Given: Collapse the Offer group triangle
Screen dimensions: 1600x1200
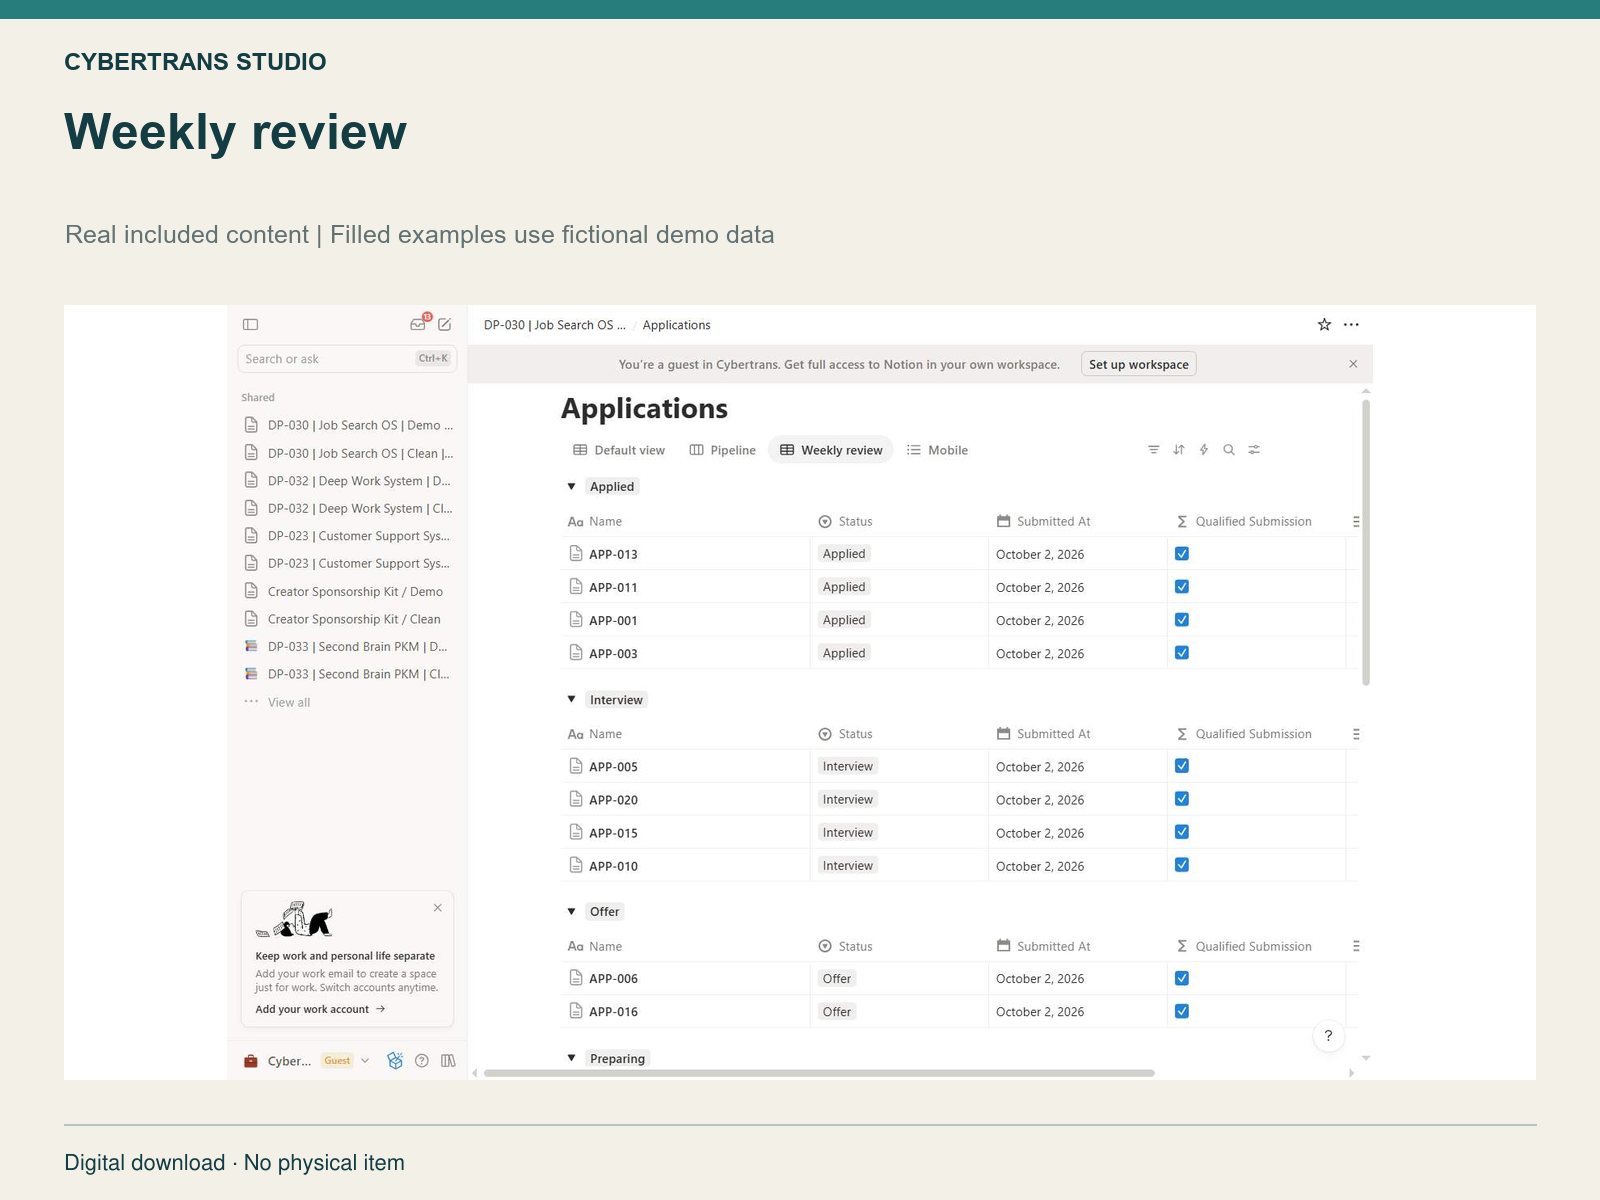Looking at the screenshot, I should coord(572,912).
